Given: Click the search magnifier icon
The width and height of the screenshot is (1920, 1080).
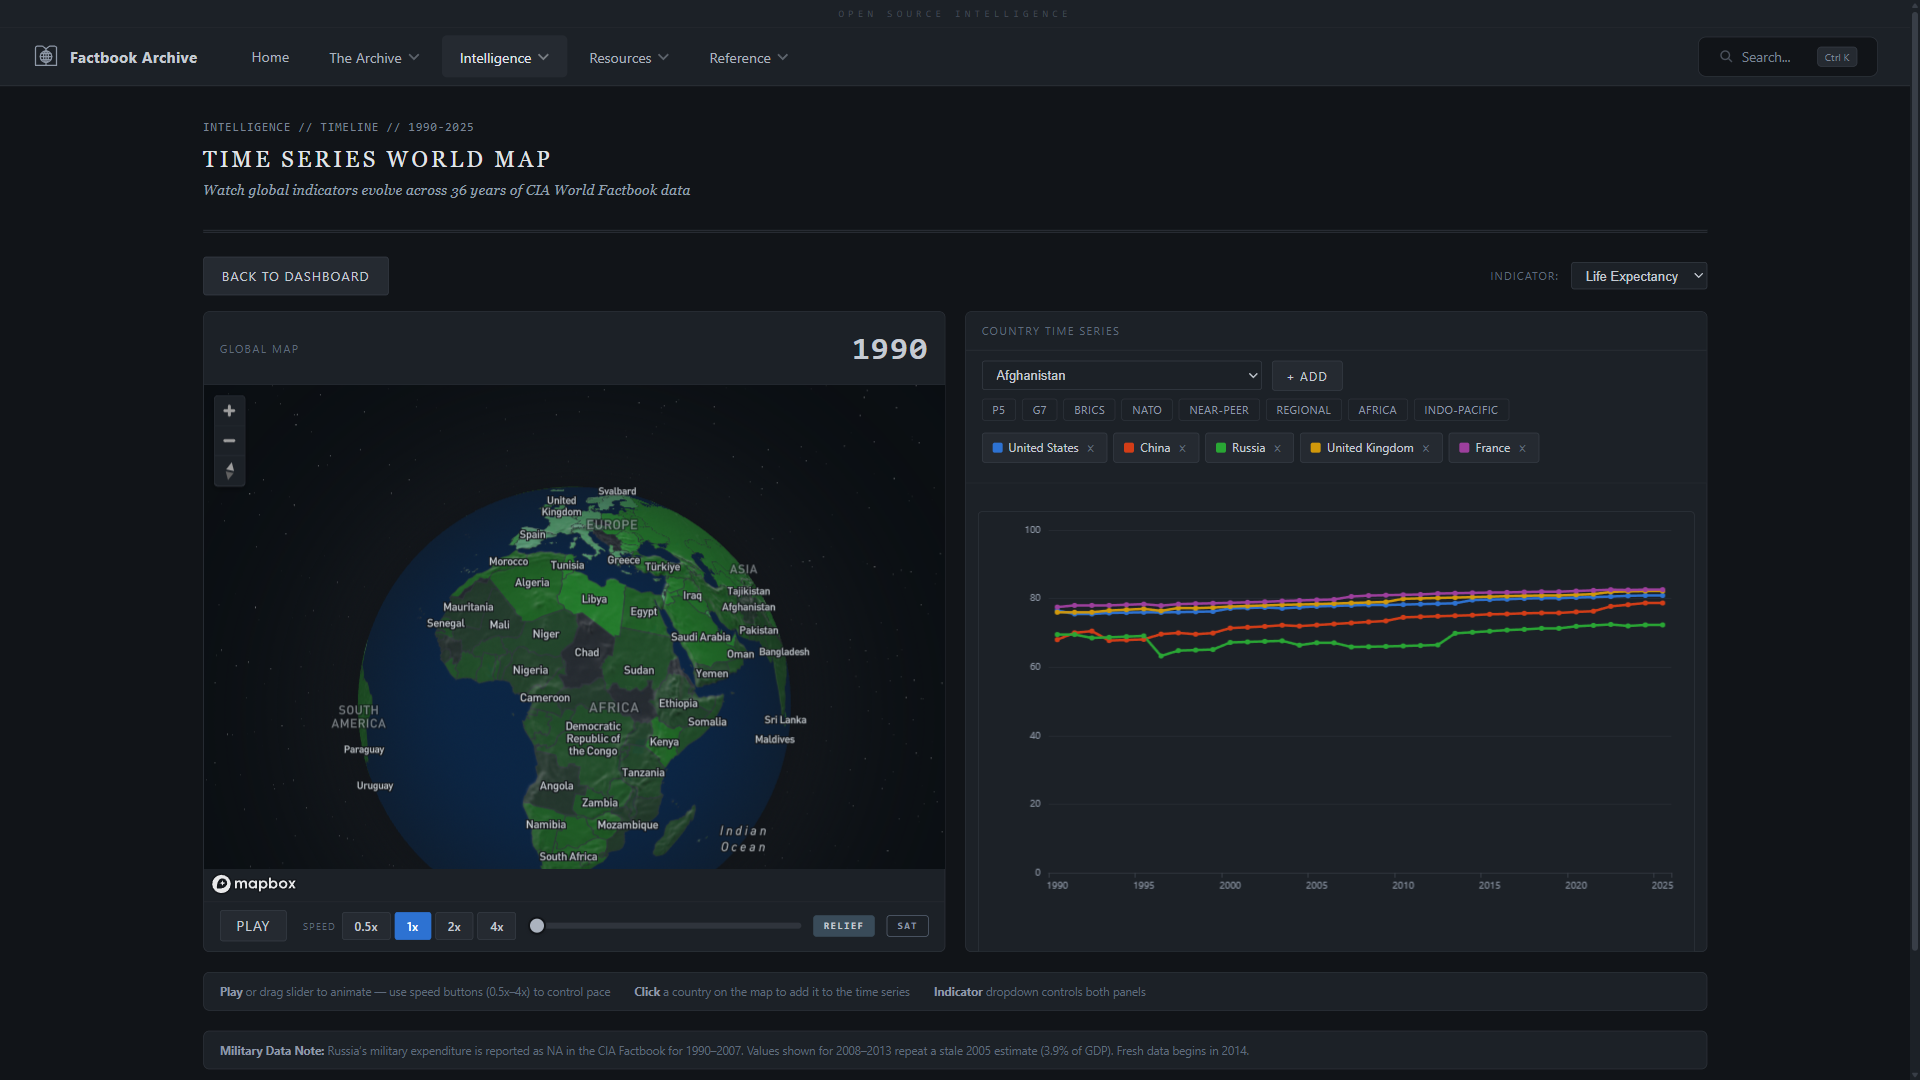Looking at the screenshot, I should 1726,57.
